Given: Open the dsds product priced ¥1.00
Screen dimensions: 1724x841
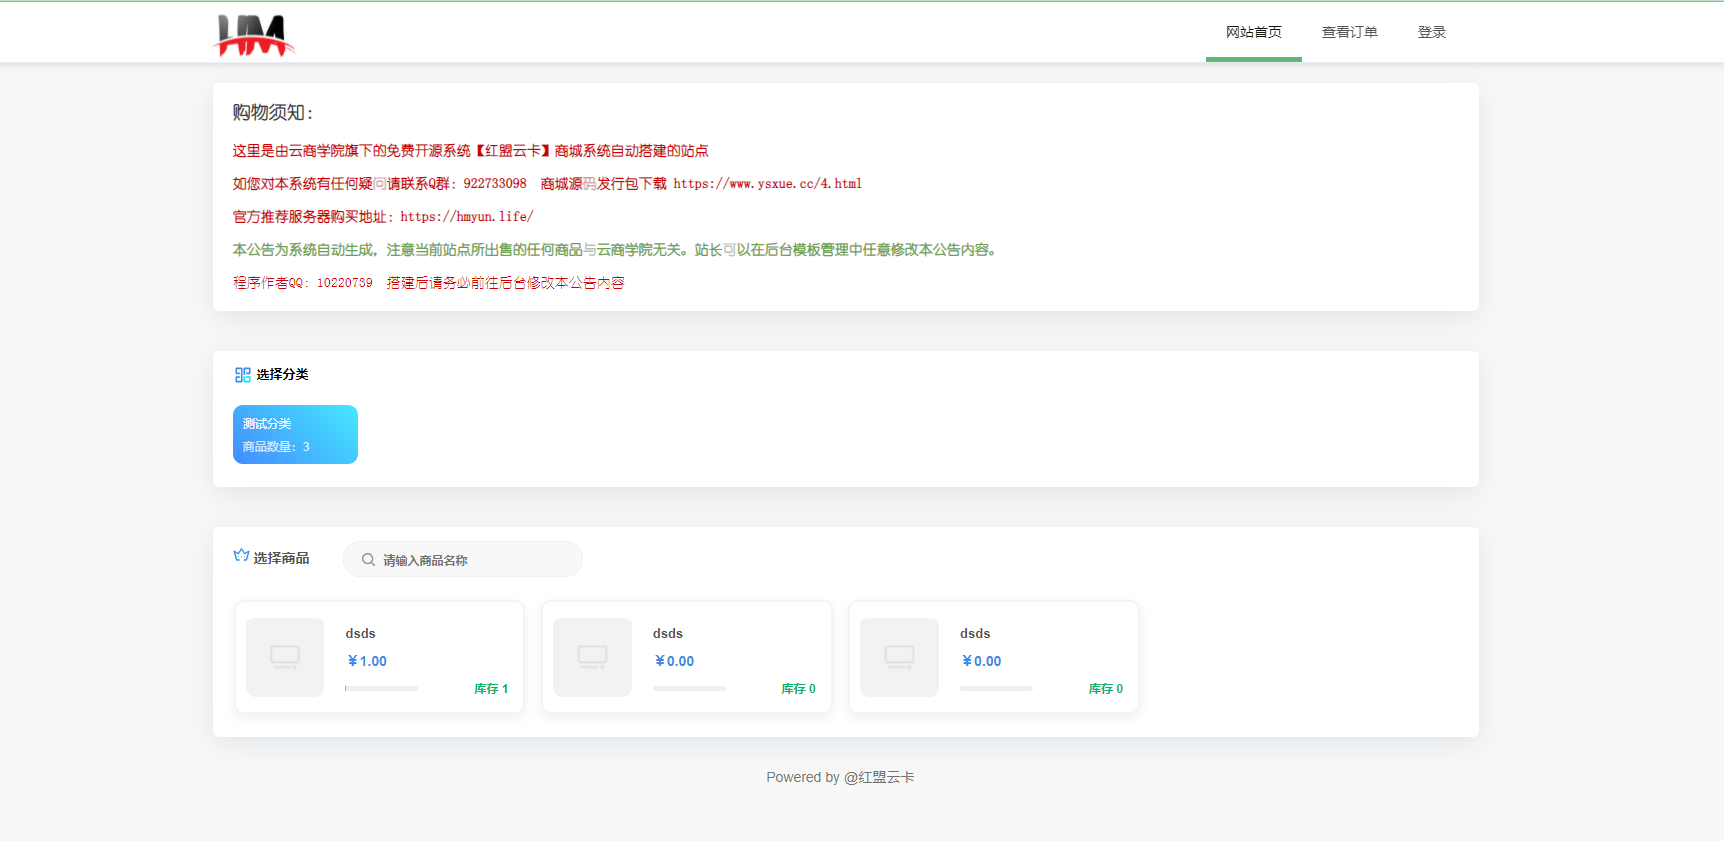Looking at the screenshot, I should coord(380,657).
